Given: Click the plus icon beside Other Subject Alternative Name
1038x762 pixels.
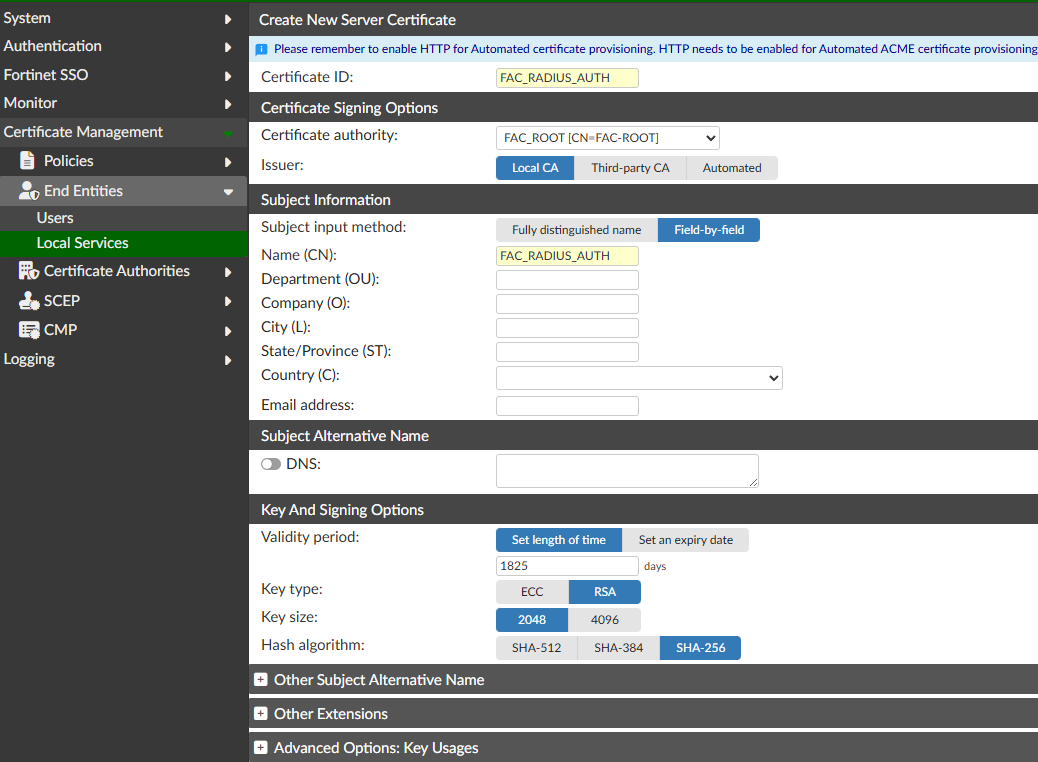Looking at the screenshot, I should click(x=261, y=679).
